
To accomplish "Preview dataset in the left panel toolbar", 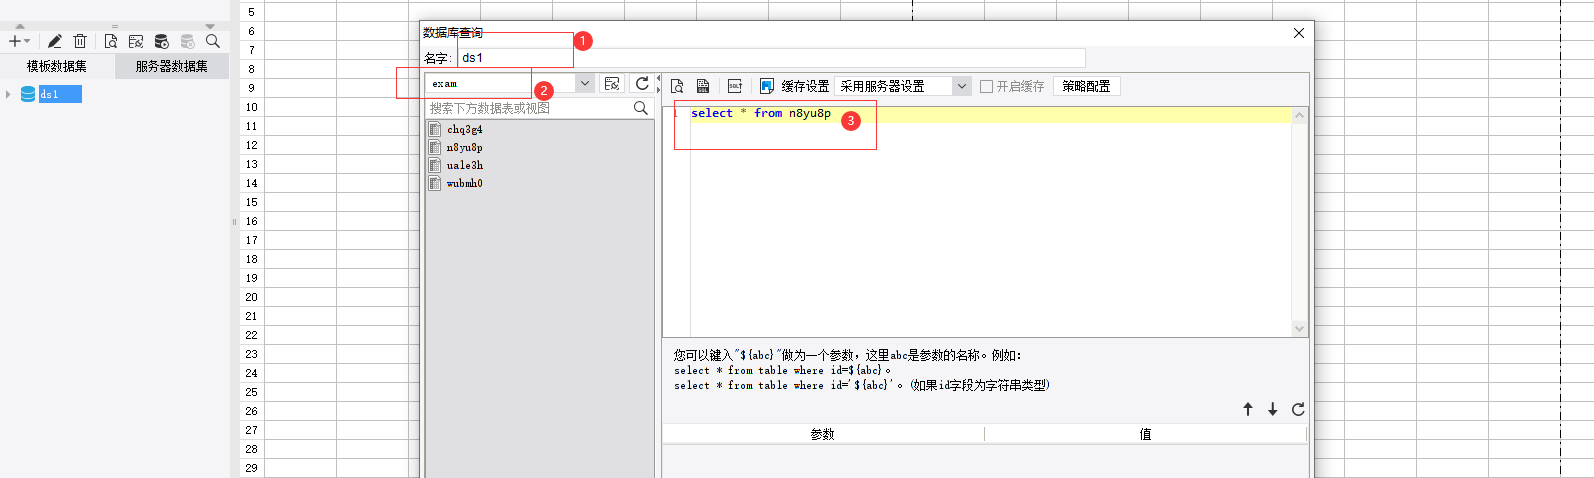I will [x=110, y=41].
